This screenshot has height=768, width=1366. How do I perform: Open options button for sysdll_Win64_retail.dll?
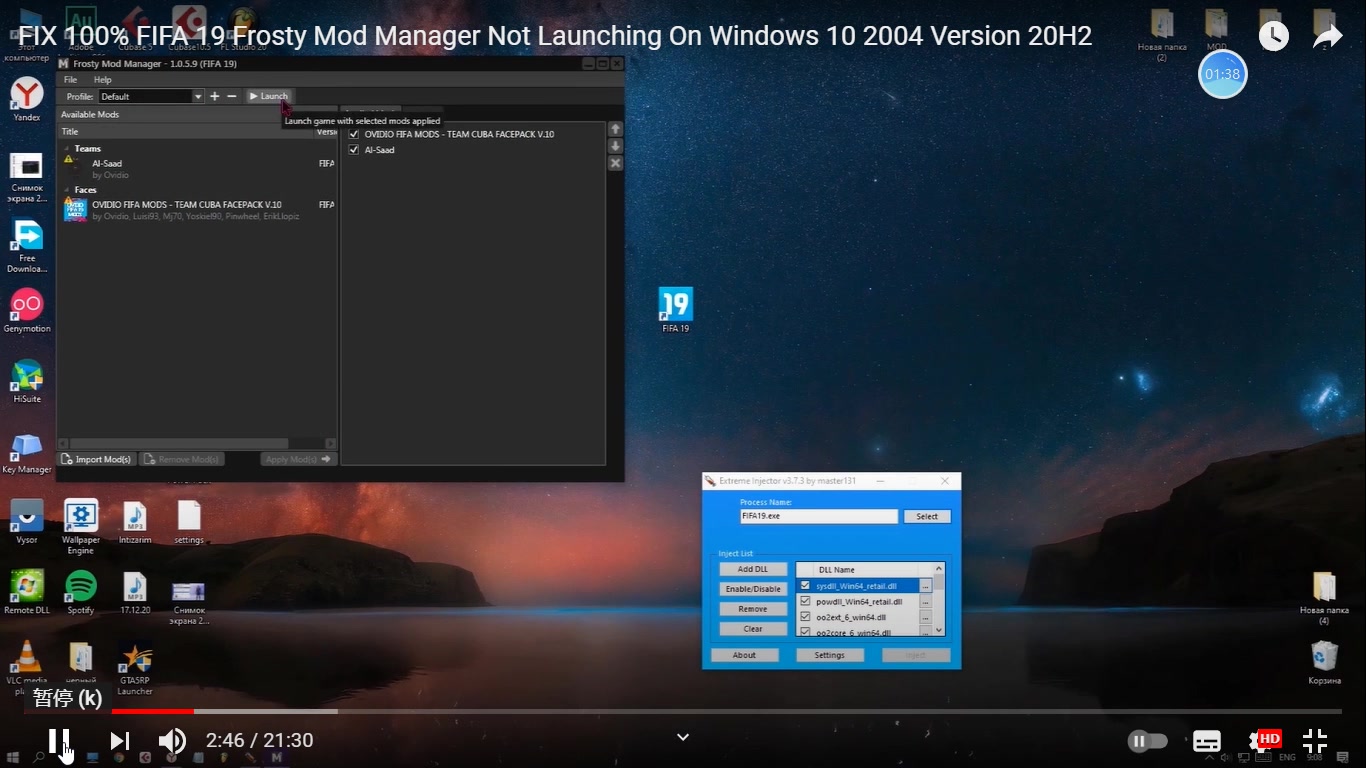925,586
